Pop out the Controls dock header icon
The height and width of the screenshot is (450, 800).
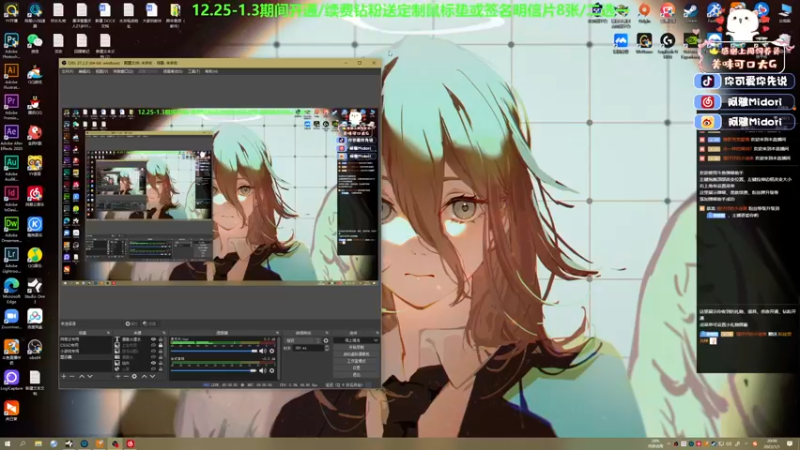tap(378, 333)
